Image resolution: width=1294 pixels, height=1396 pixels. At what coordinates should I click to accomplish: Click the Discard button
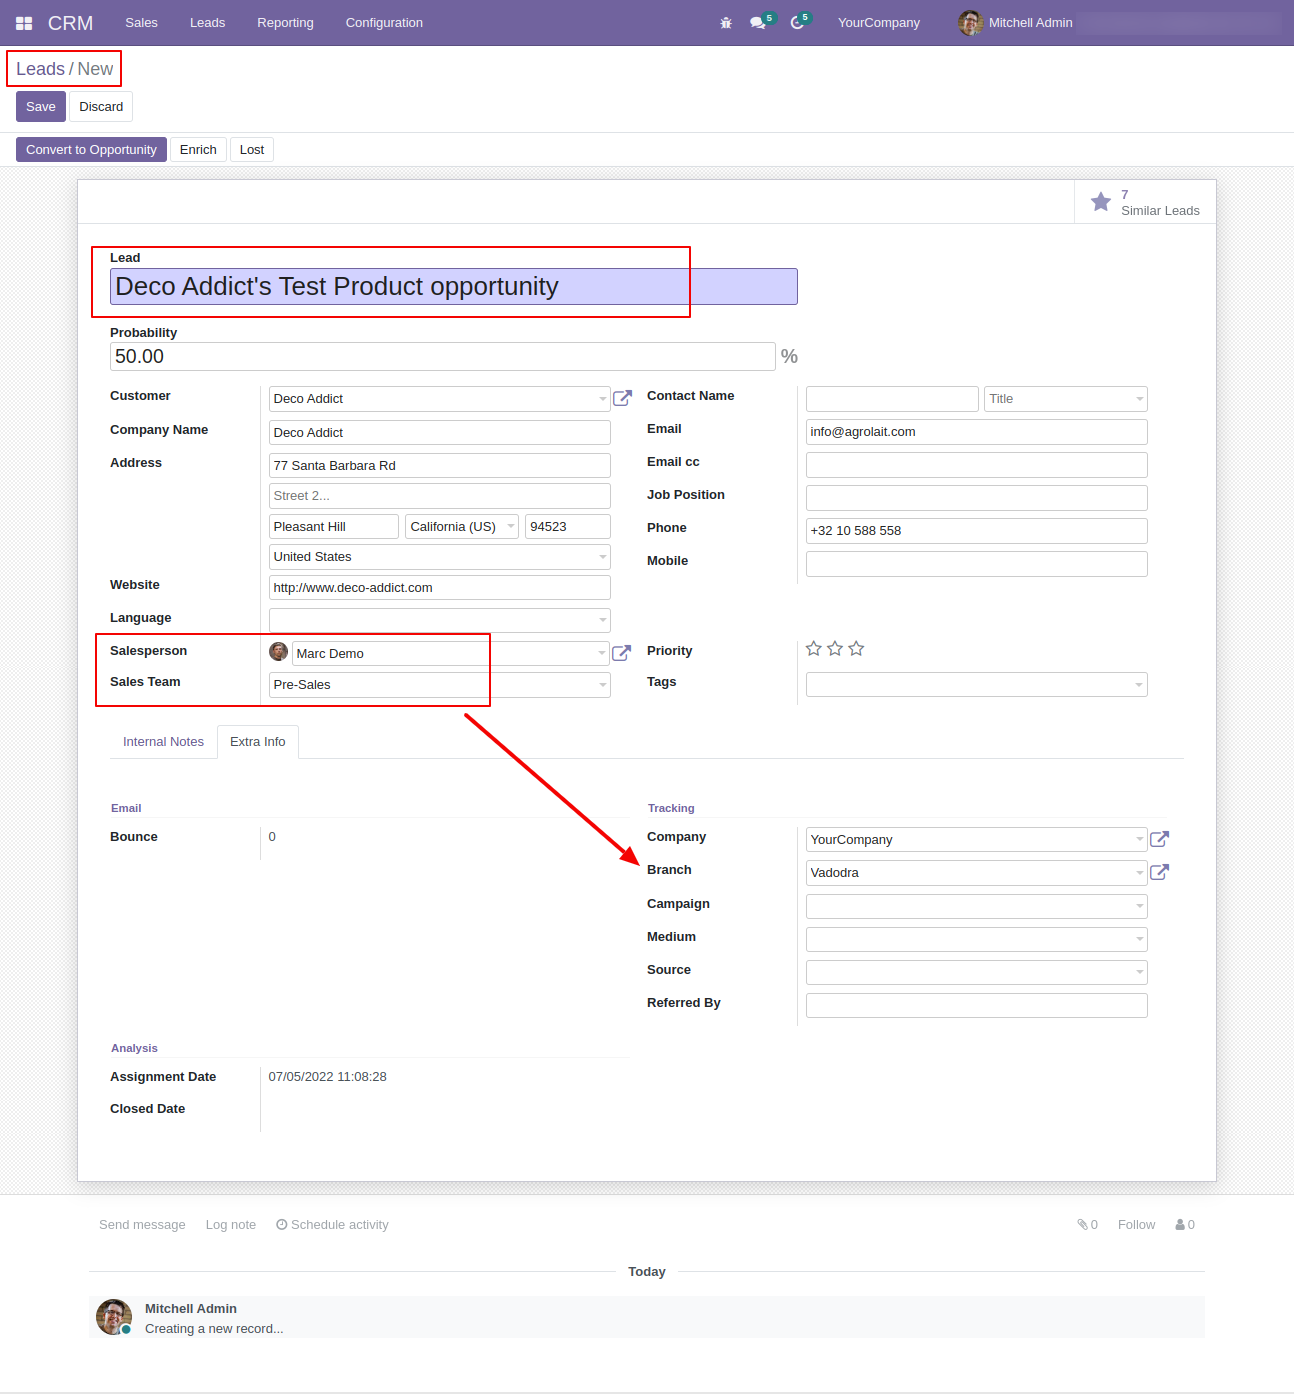[101, 107]
